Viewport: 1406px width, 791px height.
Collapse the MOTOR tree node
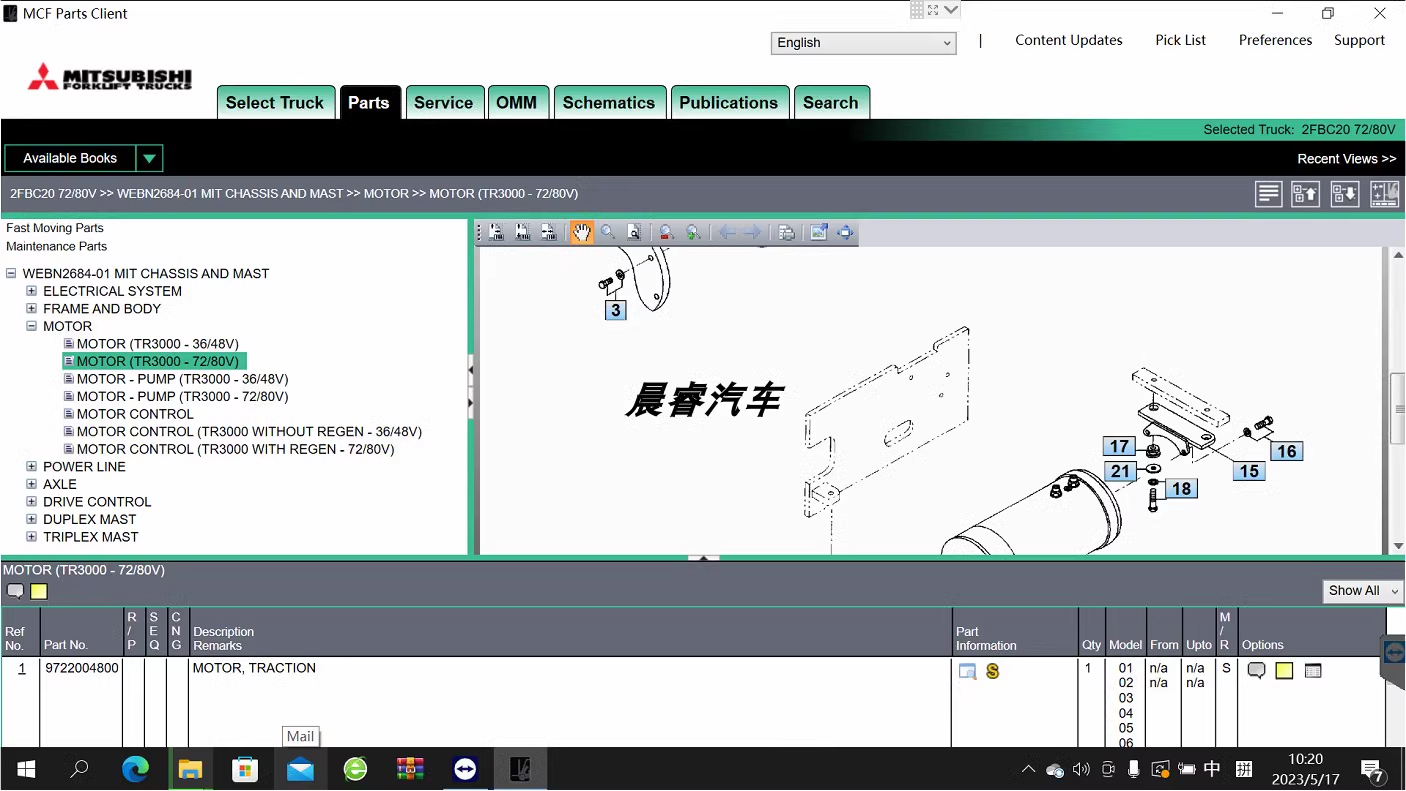(31, 326)
